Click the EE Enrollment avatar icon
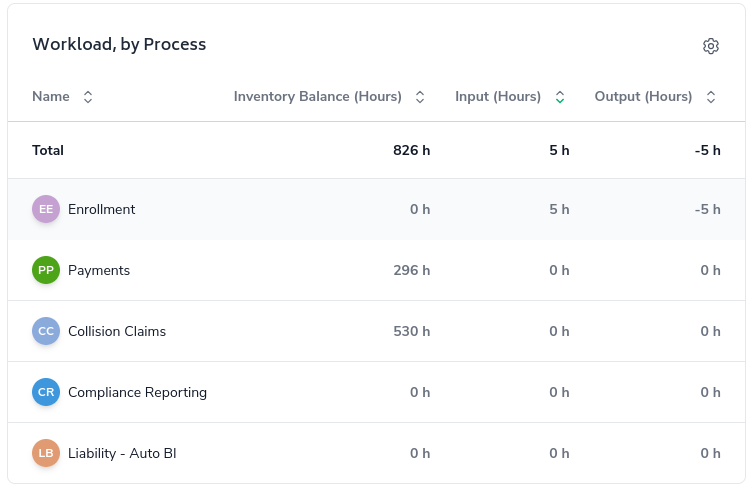 [46, 209]
